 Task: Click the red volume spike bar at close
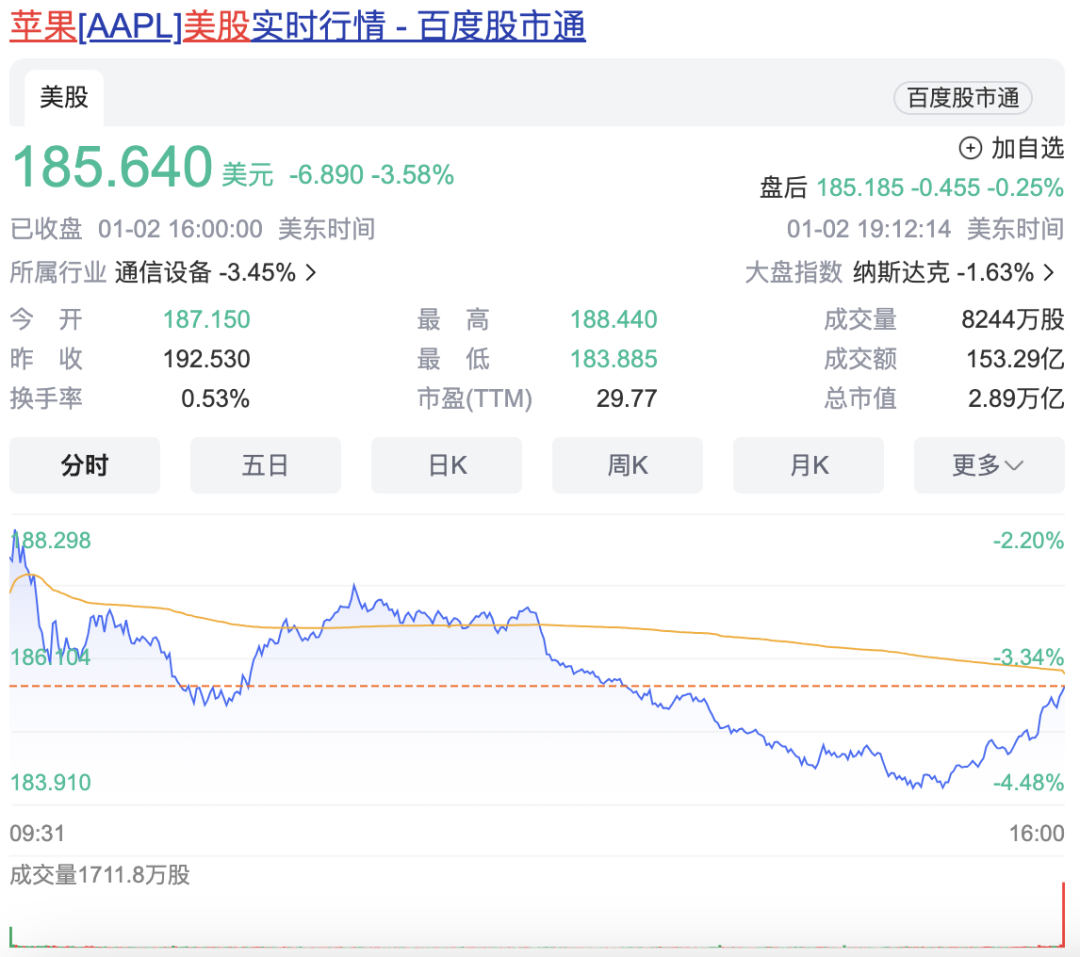tap(1062, 915)
